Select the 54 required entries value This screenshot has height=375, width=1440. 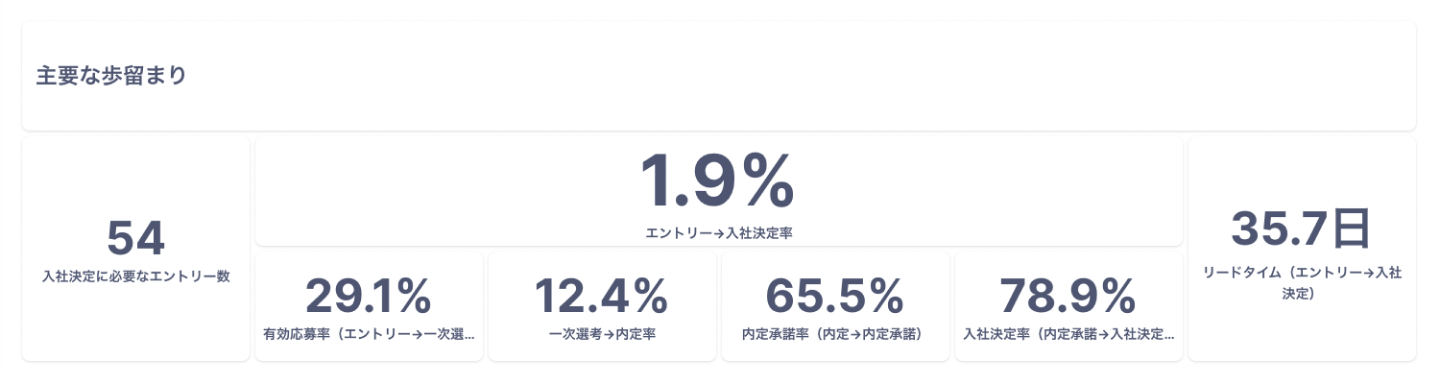[x=135, y=239]
